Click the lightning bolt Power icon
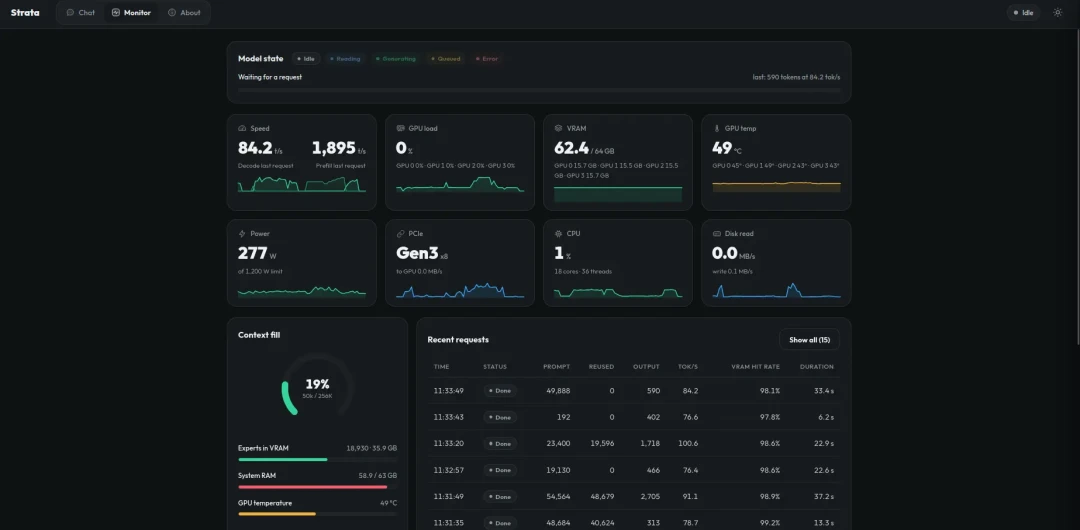Image resolution: width=1080 pixels, height=530 pixels. click(242, 234)
